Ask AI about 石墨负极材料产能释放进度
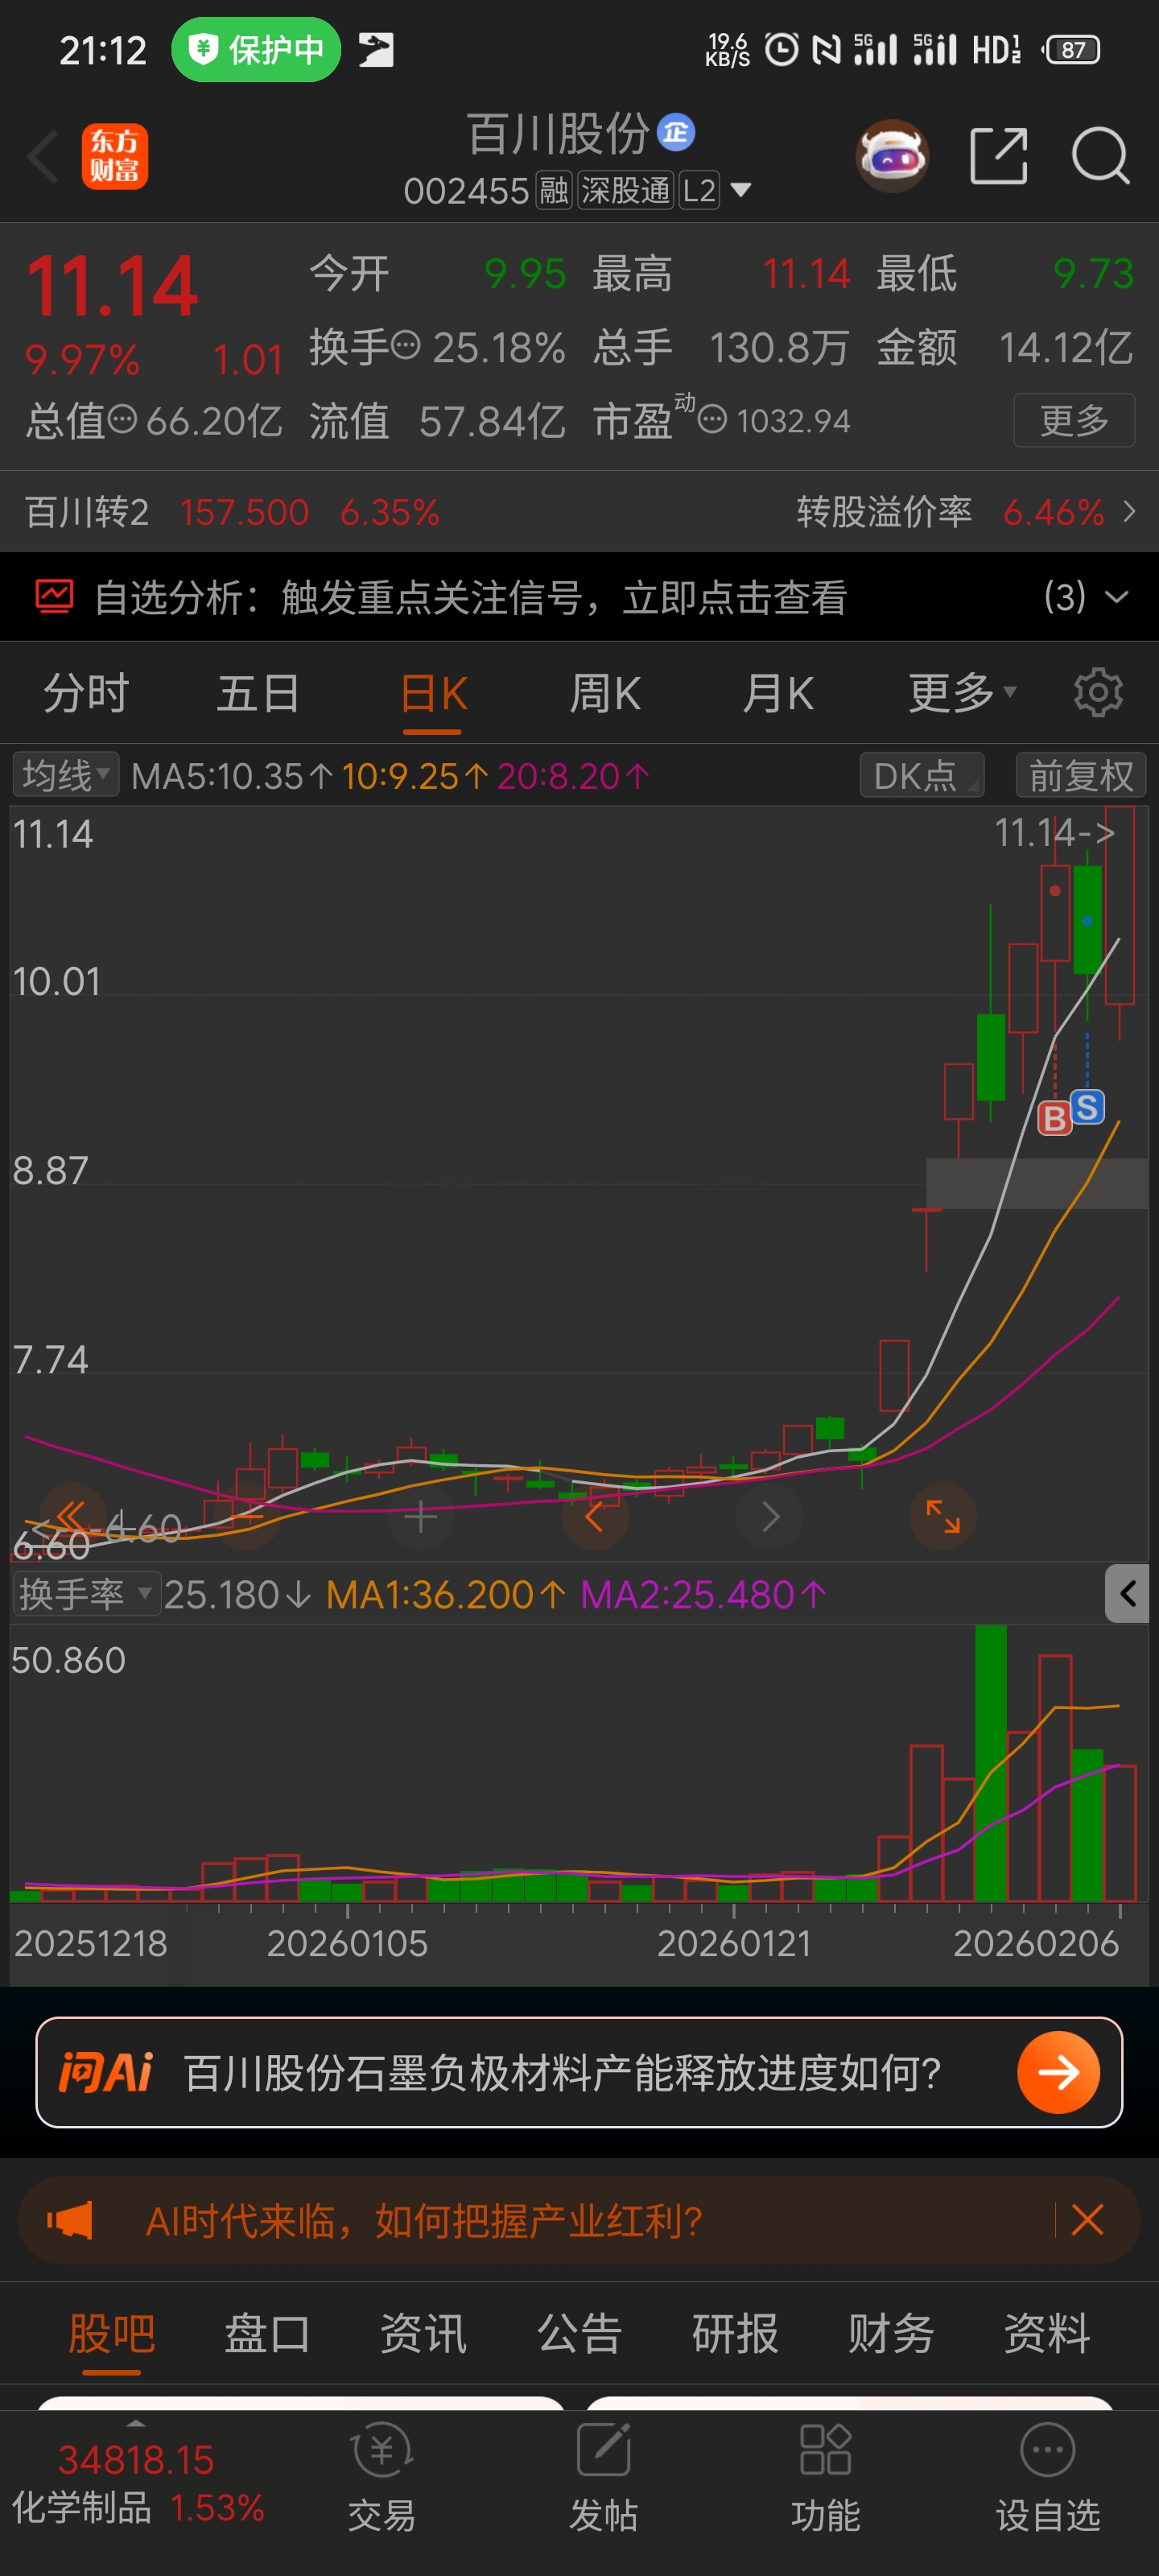The height and width of the screenshot is (2576, 1159). (x=562, y=2073)
